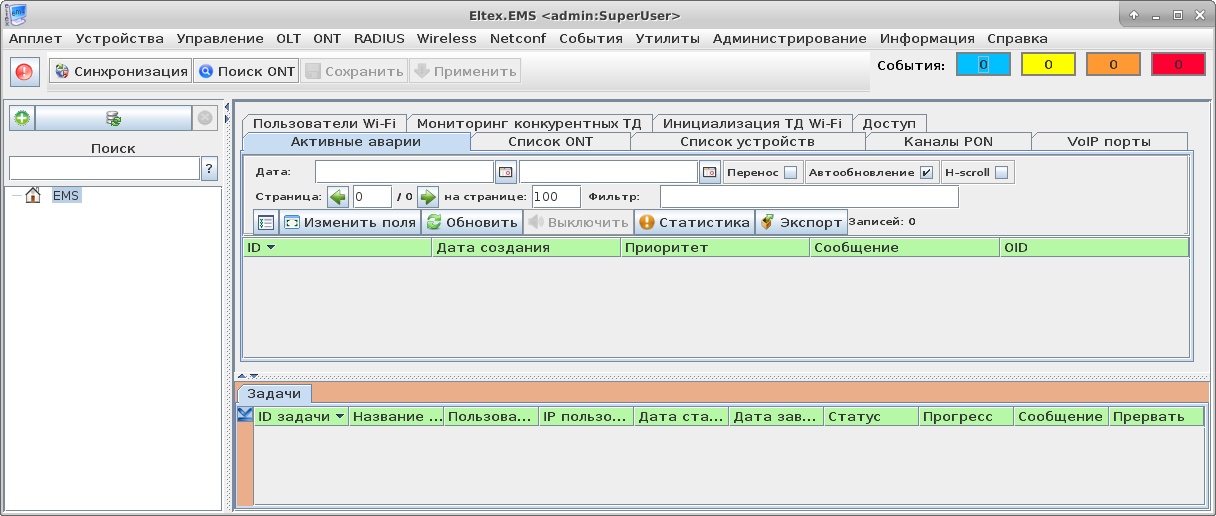Image resolution: width=1216 pixels, height=516 pixels.
Task: Click the database tree refresh button
Action: pos(113,118)
